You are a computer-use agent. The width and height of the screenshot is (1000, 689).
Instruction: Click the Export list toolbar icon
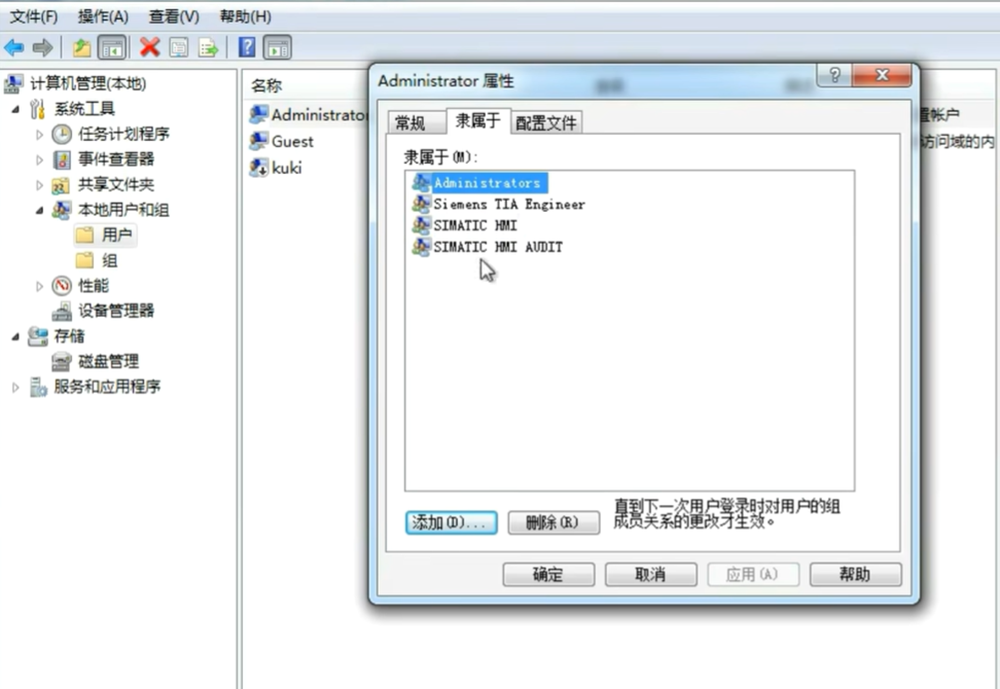[x=207, y=47]
